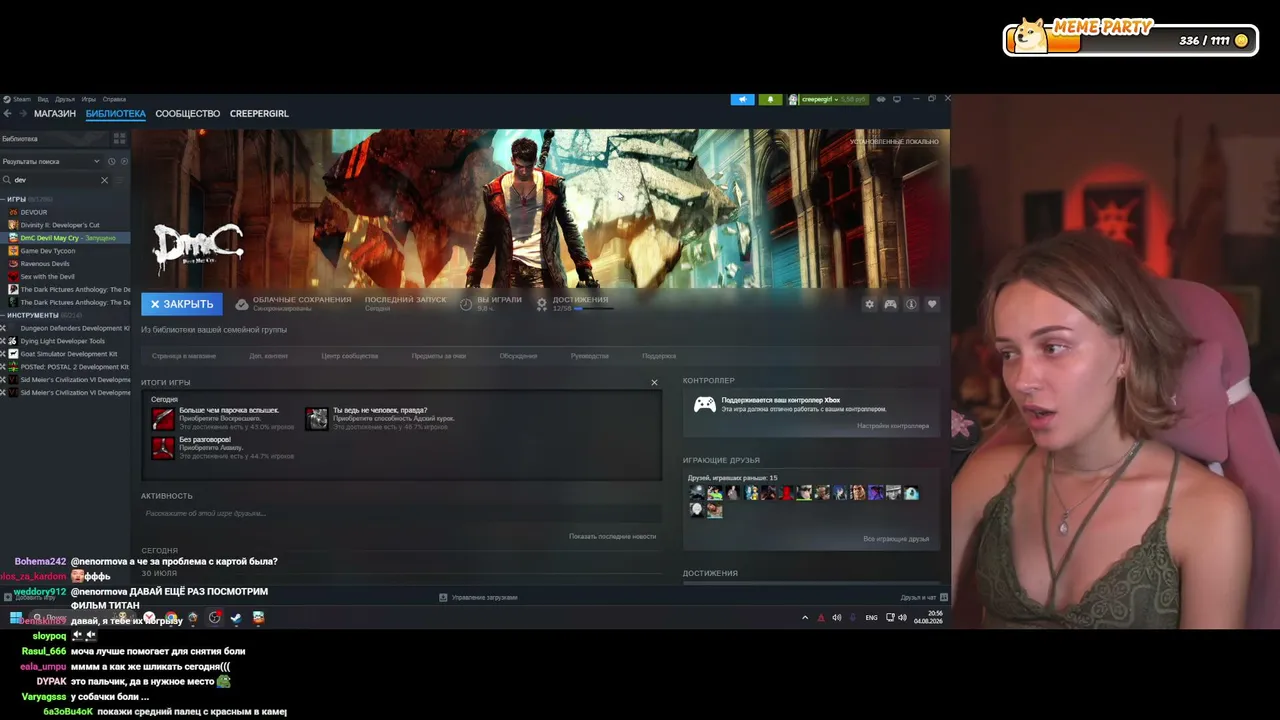Click Все играющие друзья link
The height and width of the screenshot is (720, 1280).
(896, 539)
